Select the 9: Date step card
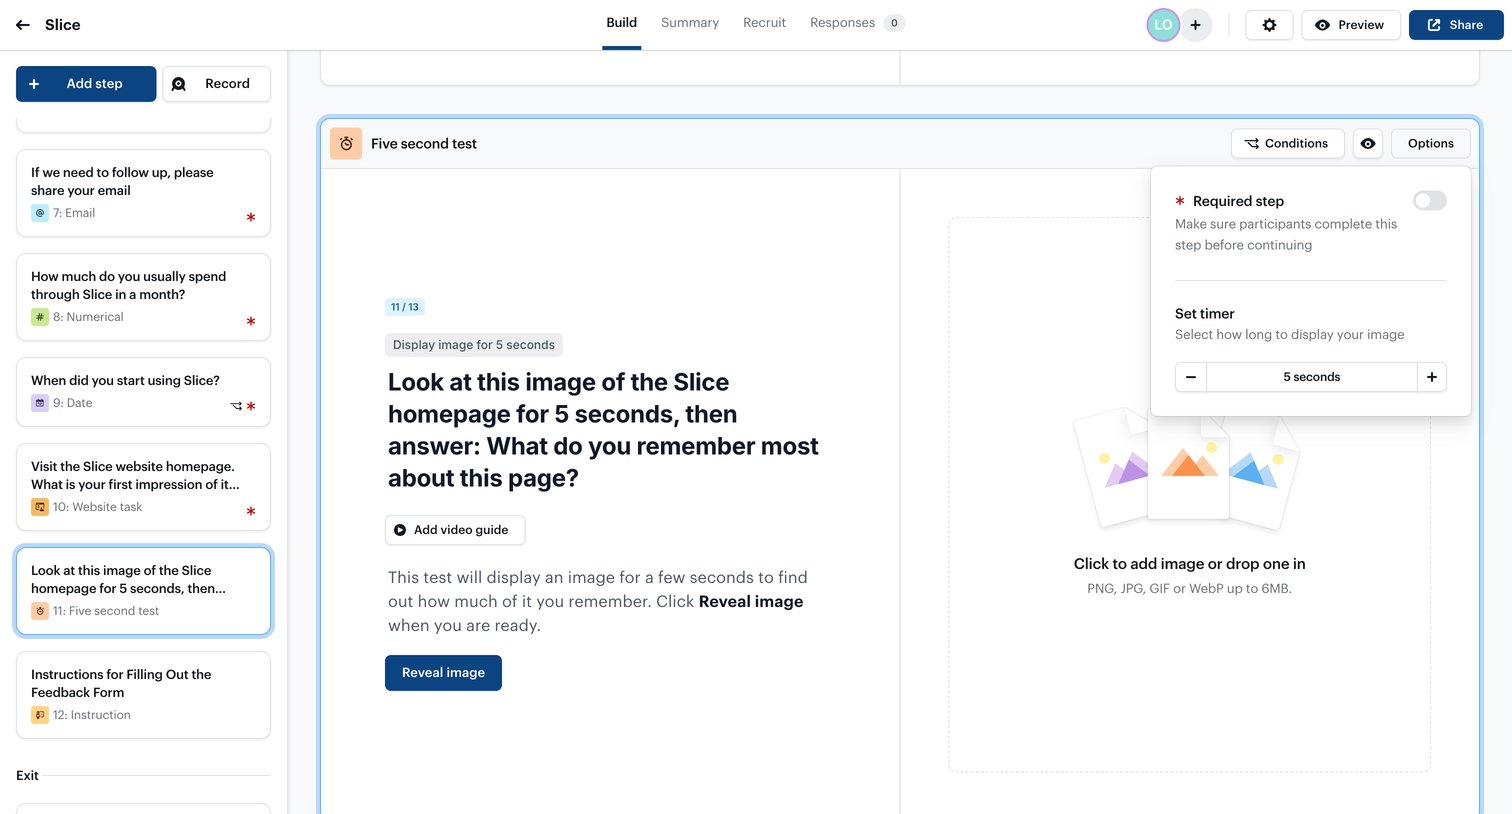Image resolution: width=1512 pixels, height=814 pixels. pyautogui.click(x=143, y=392)
